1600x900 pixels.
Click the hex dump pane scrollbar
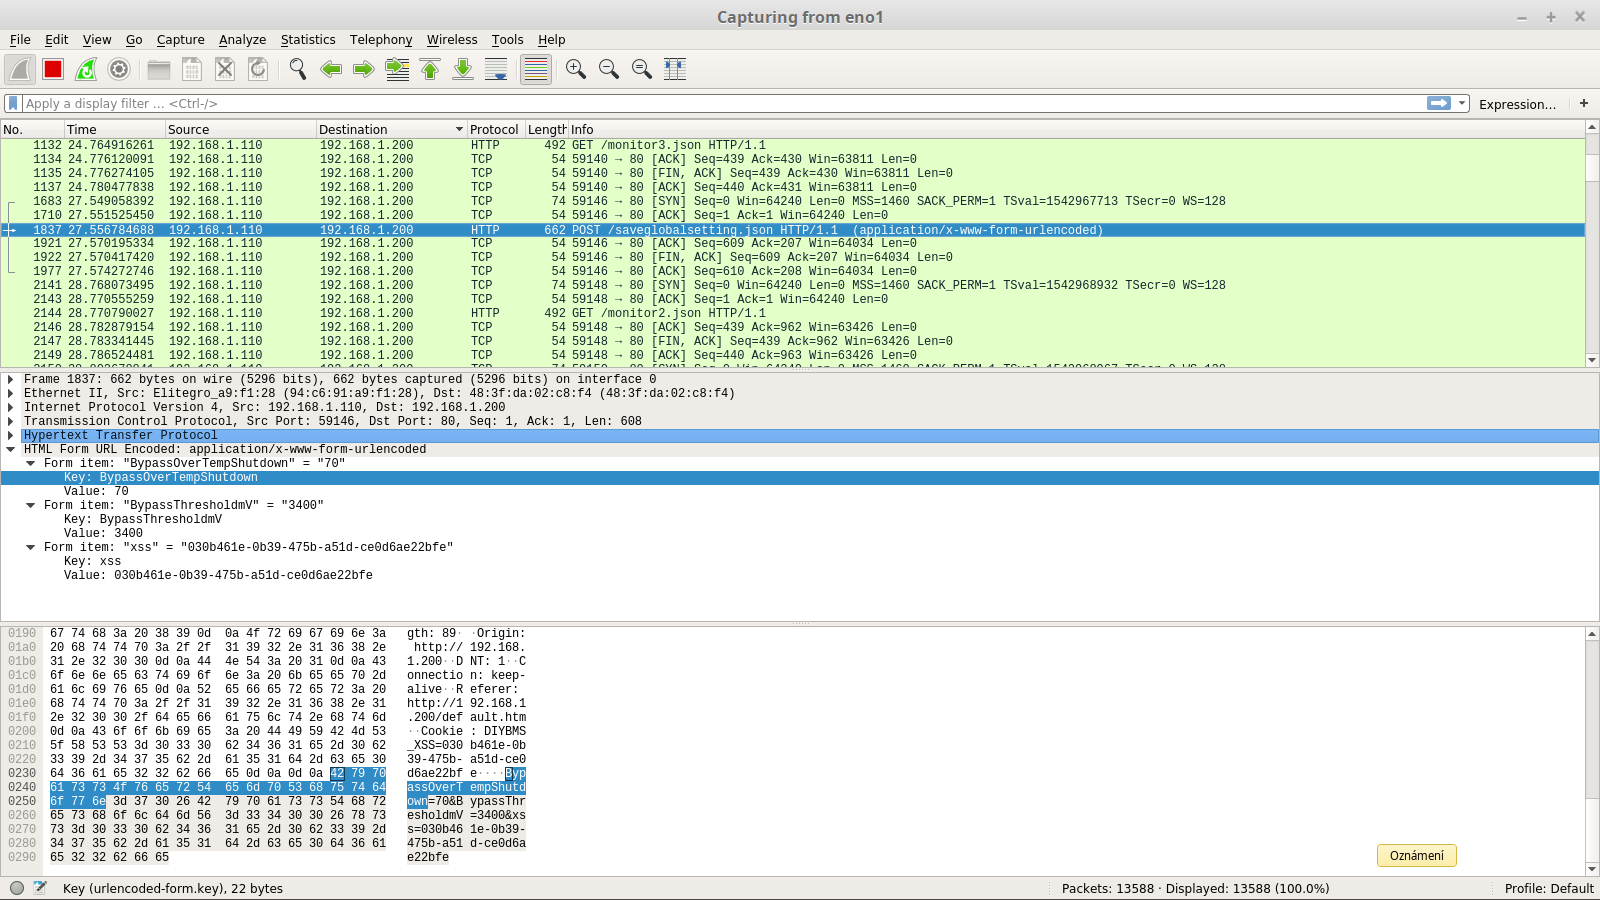(x=1592, y=751)
